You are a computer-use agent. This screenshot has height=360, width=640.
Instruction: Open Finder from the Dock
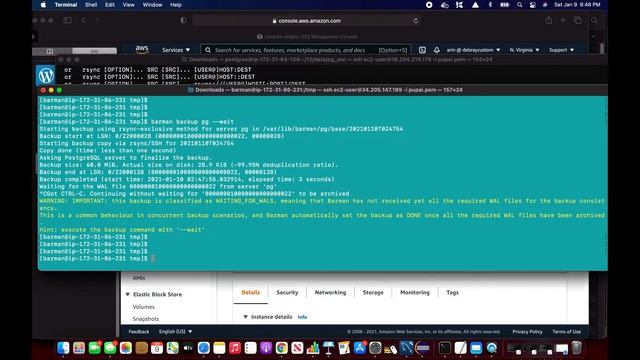click(63, 348)
